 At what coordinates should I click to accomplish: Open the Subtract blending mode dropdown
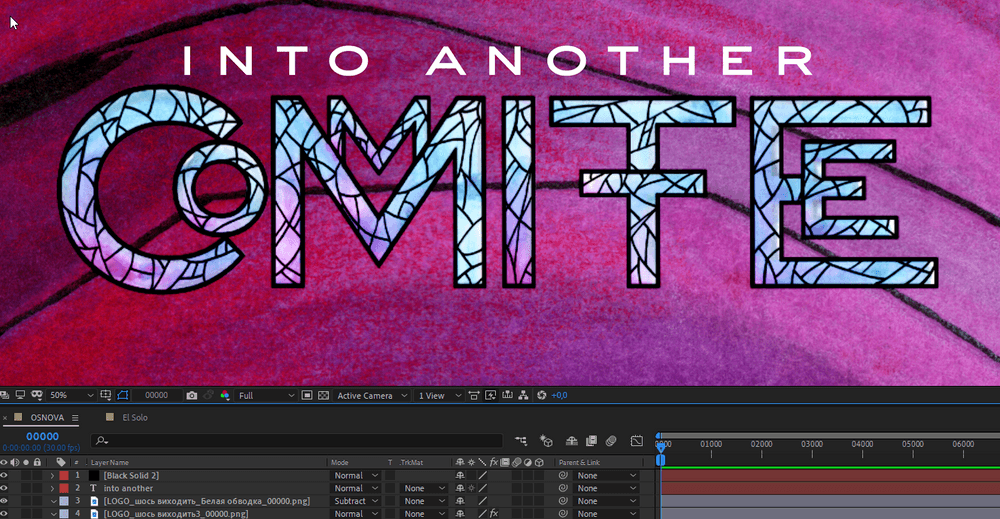coord(356,501)
